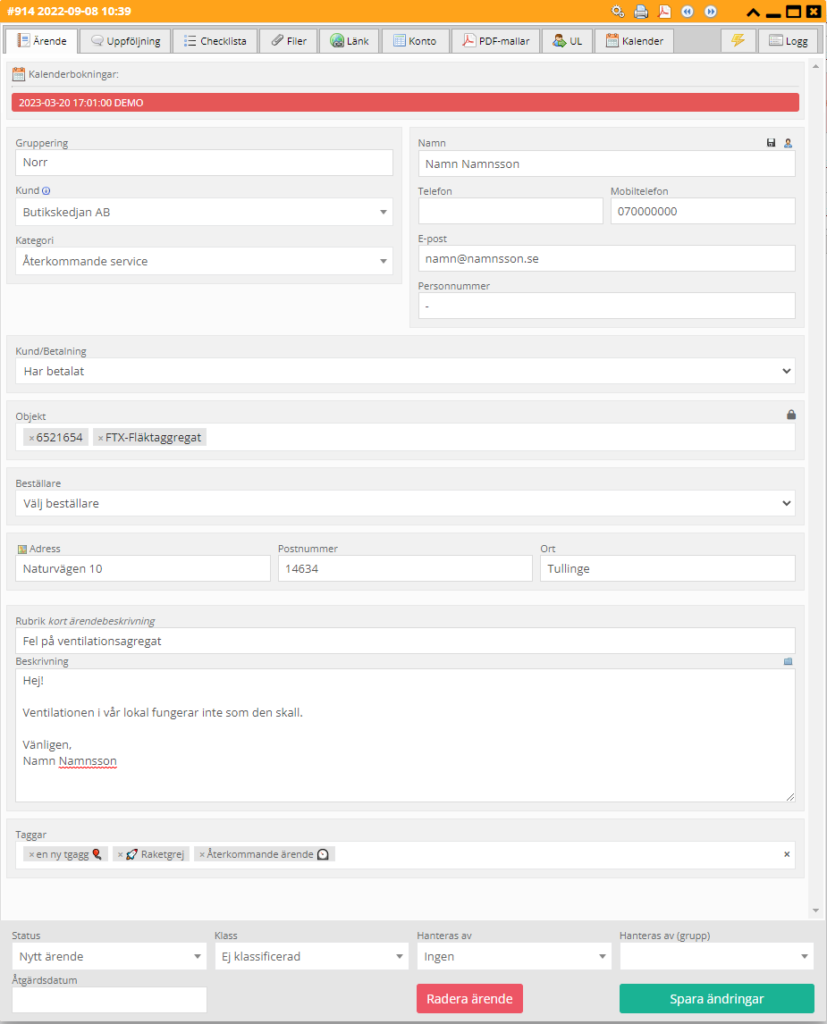Clear all tags with the x button
The image size is (827, 1024).
tap(786, 854)
